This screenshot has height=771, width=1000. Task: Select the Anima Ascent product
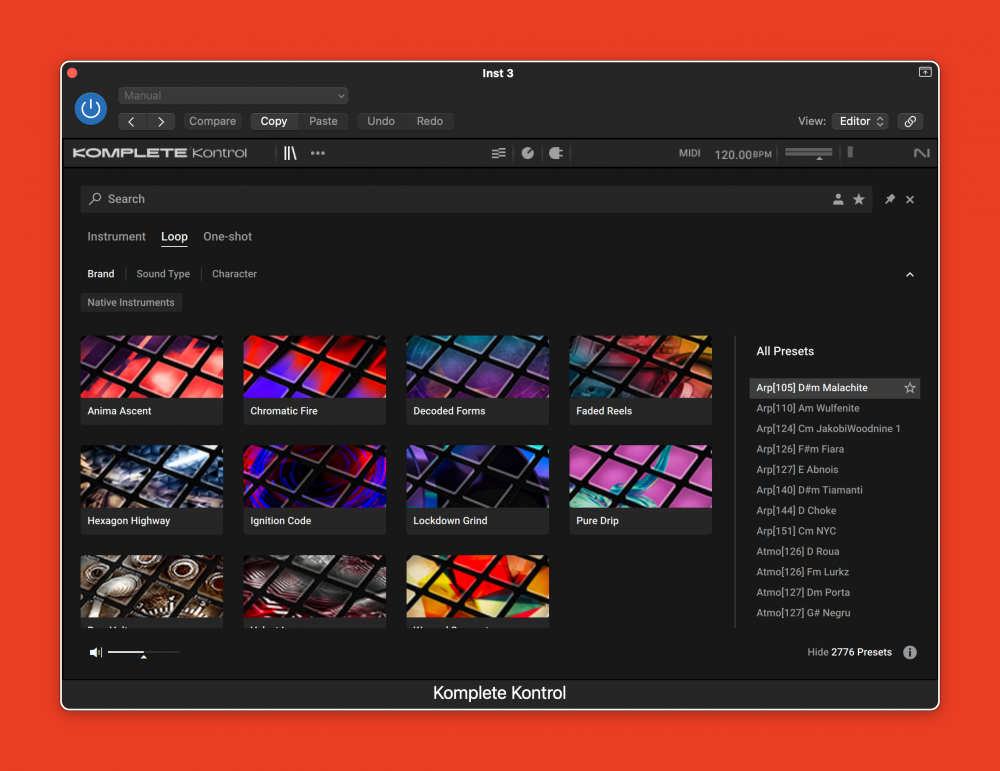coord(152,379)
